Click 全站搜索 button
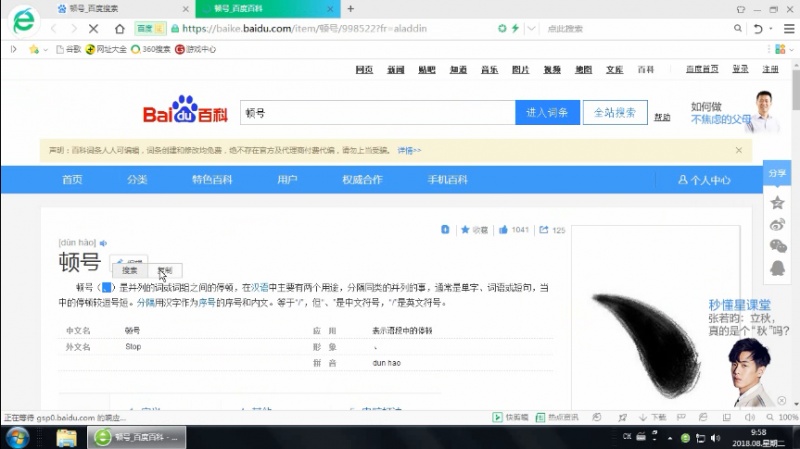 pyautogui.click(x=615, y=112)
